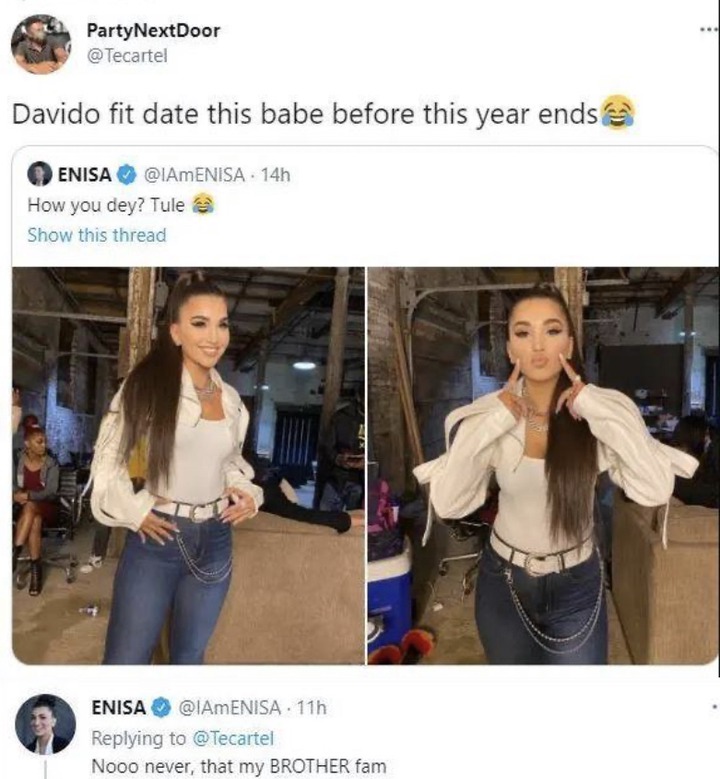Click the verified badge in ENISA's reply

click(161, 707)
